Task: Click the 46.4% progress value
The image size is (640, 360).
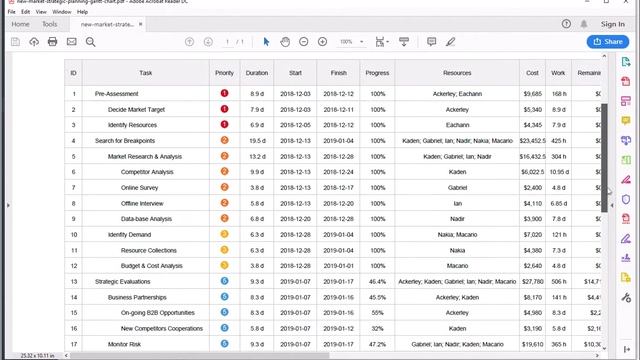Action: (378, 282)
